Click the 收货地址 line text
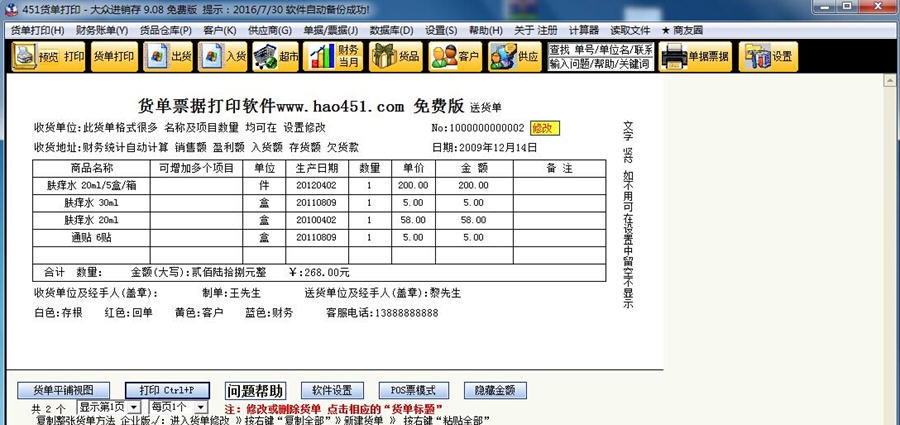The width and height of the screenshot is (900, 425). click(196, 148)
